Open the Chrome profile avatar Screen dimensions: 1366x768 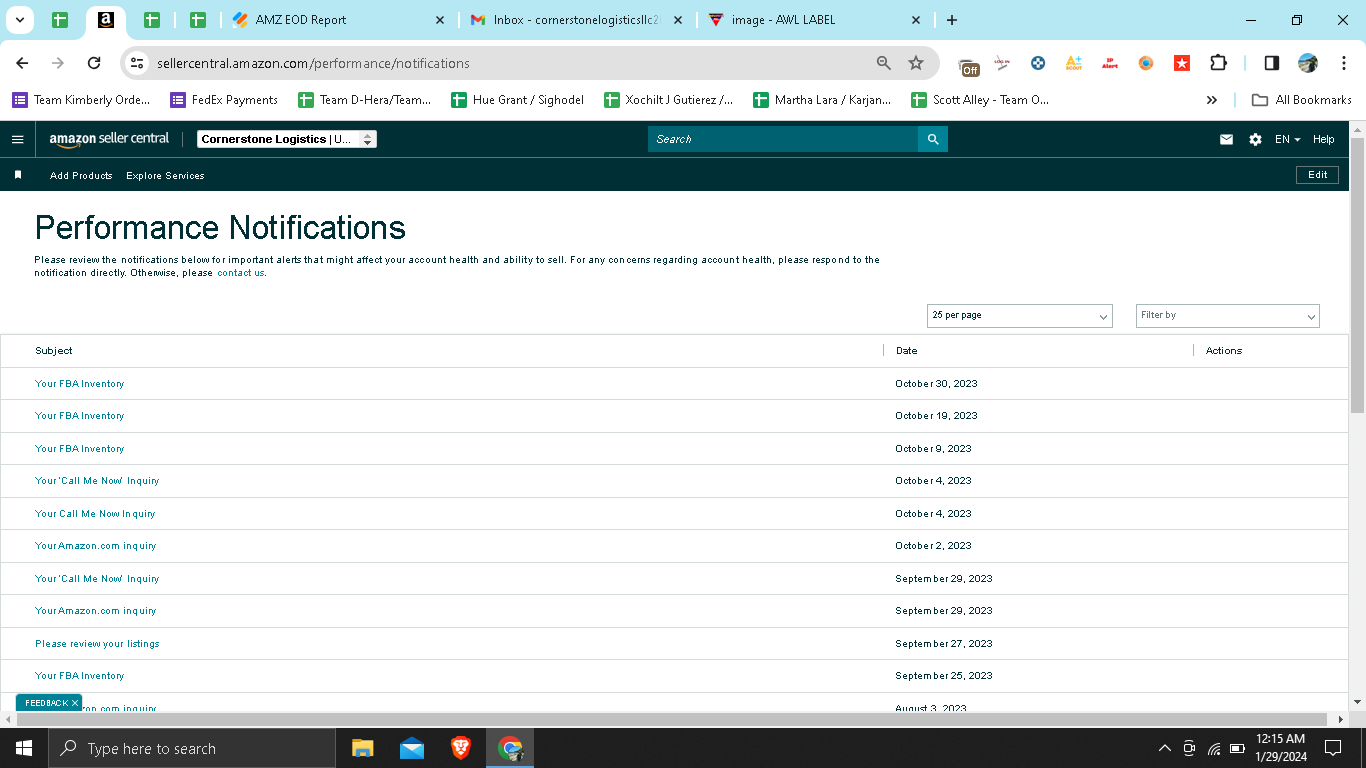1308,63
